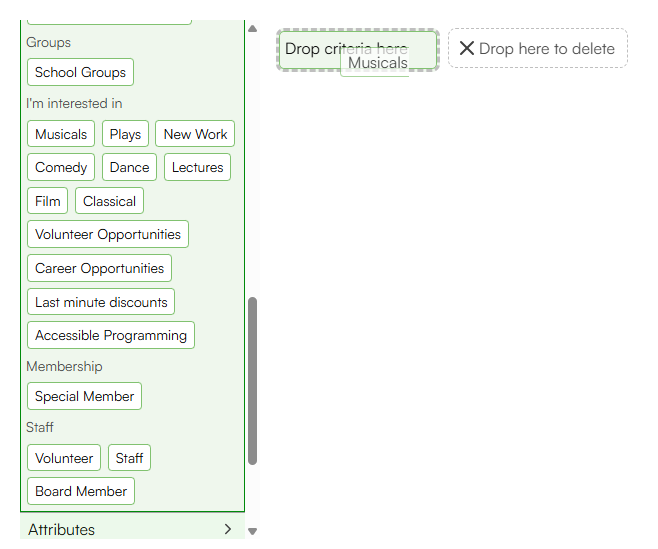The width and height of the screenshot is (658, 549).
Task: Select the Classical tag
Action: 109,201
